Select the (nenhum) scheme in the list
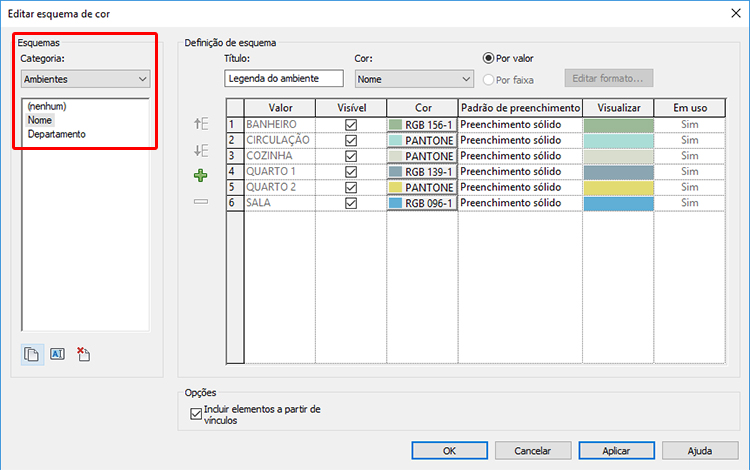The height and width of the screenshot is (470, 750). (x=47, y=106)
